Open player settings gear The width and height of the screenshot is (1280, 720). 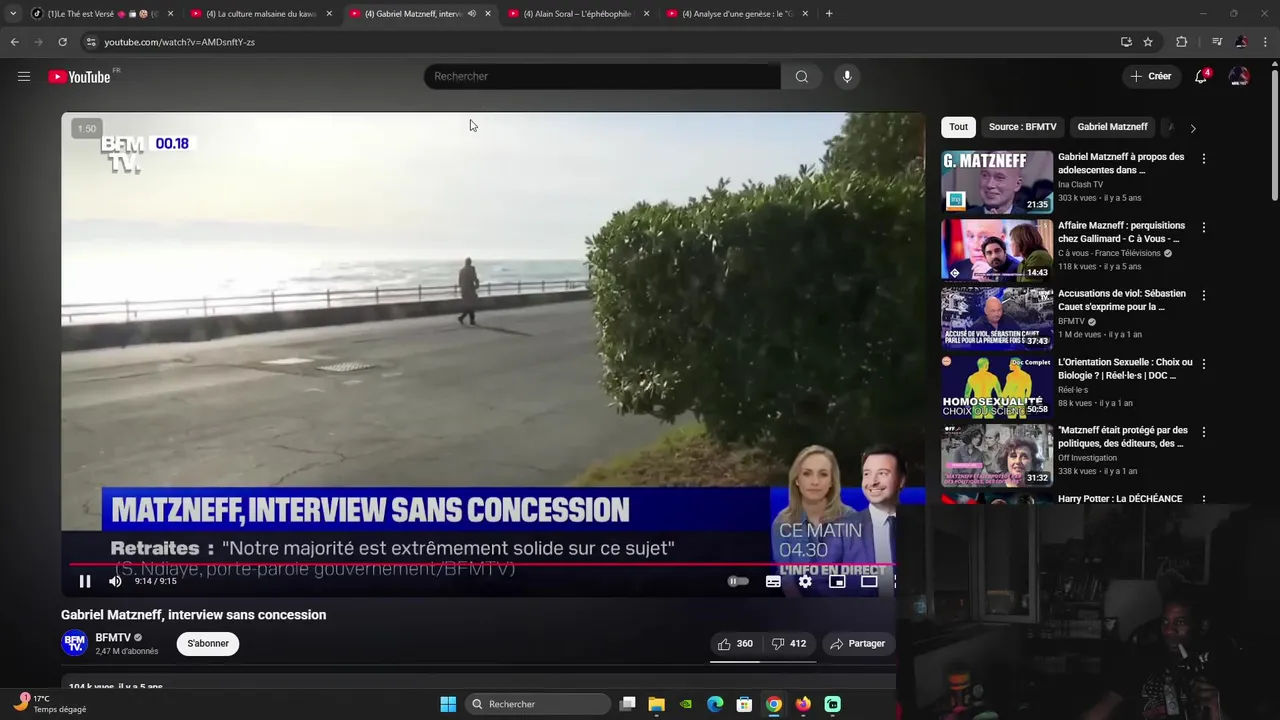[x=805, y=581]
